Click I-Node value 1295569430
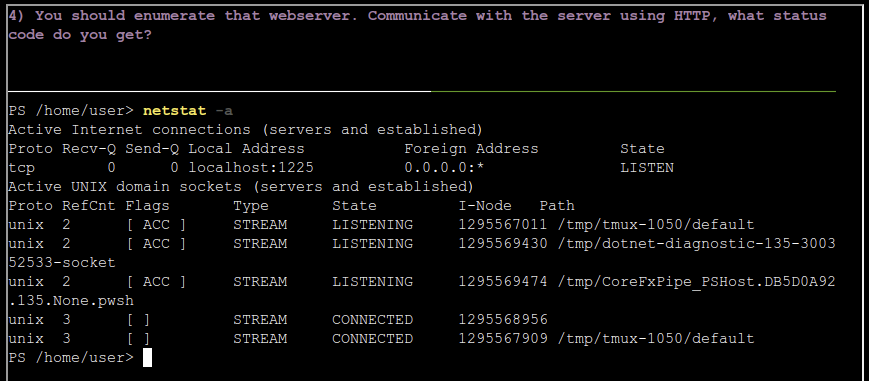 pyautogui.click(x=503, y=243)
